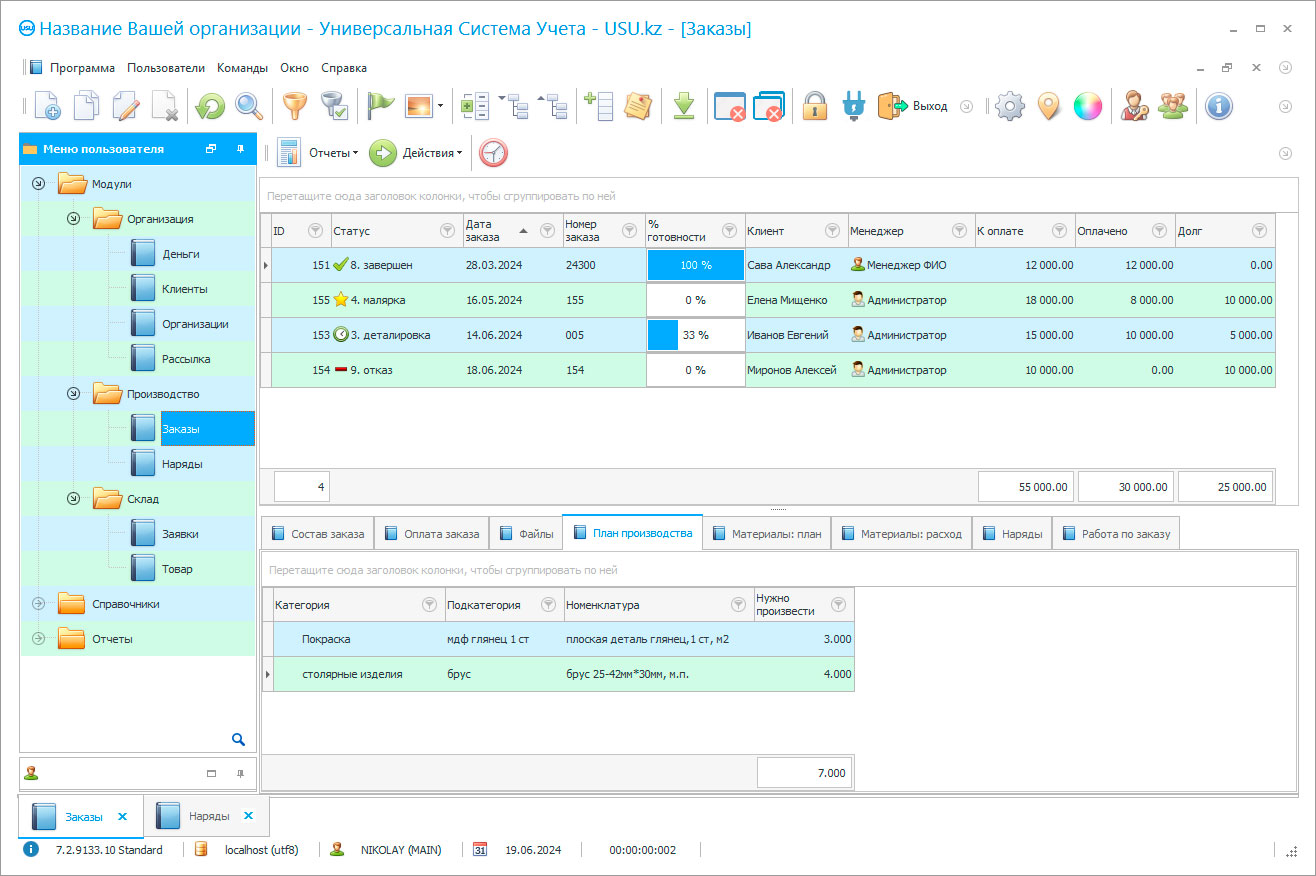Click the blue info icon in toolbar

[1218, 106]
